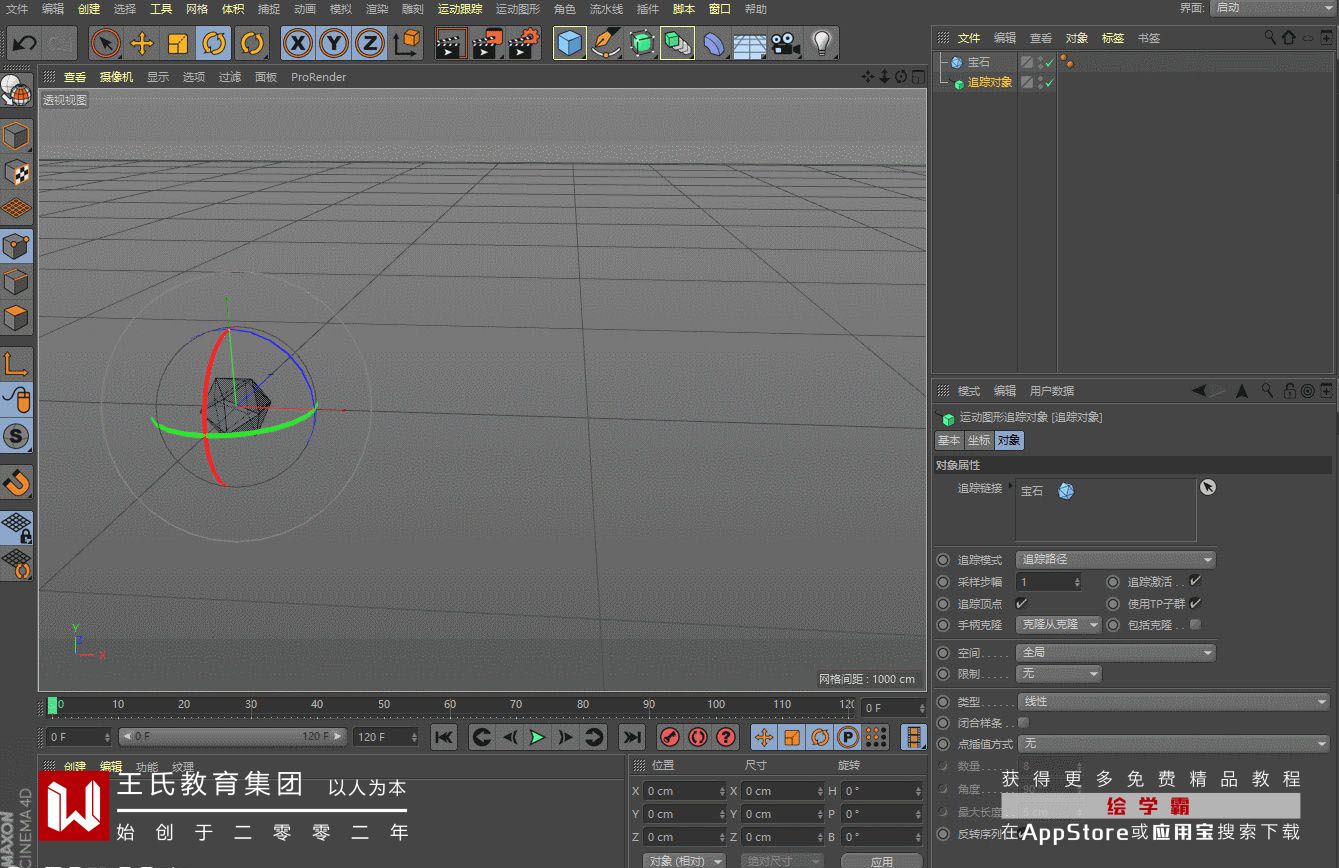Toggle the 闭合样条 checkbox

coord(1023,723)
